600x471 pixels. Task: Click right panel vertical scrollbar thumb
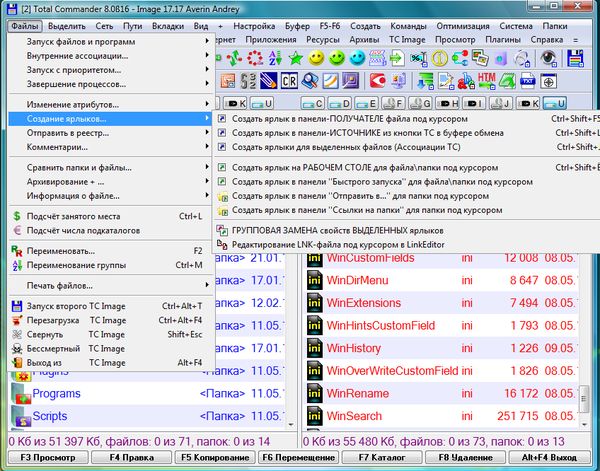[x=584, y=398]
